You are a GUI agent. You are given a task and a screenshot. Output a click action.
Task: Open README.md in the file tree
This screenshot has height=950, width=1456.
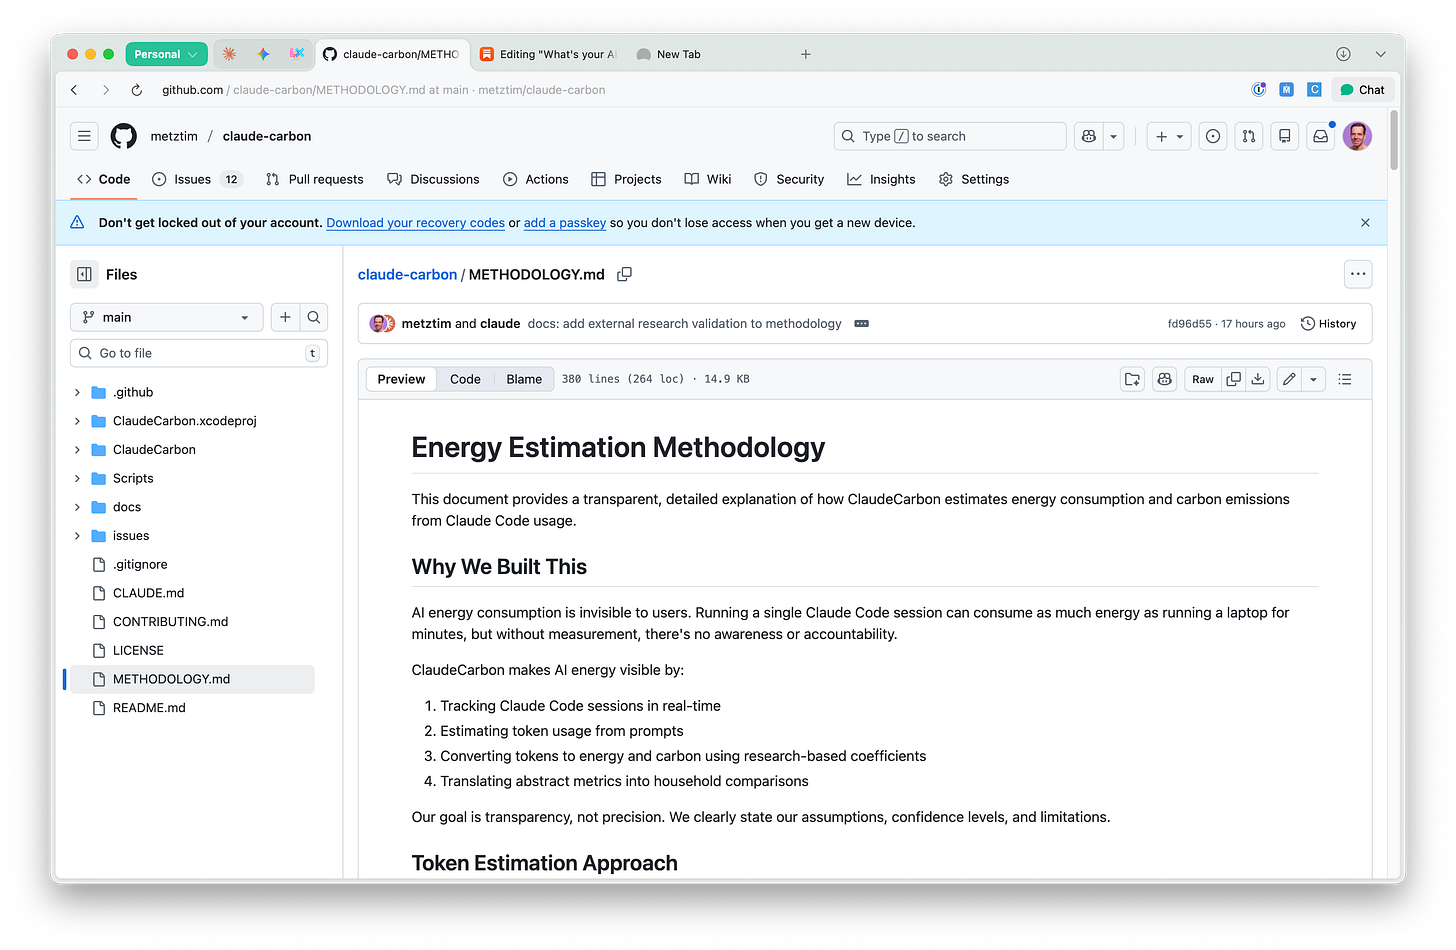(149, 708)
